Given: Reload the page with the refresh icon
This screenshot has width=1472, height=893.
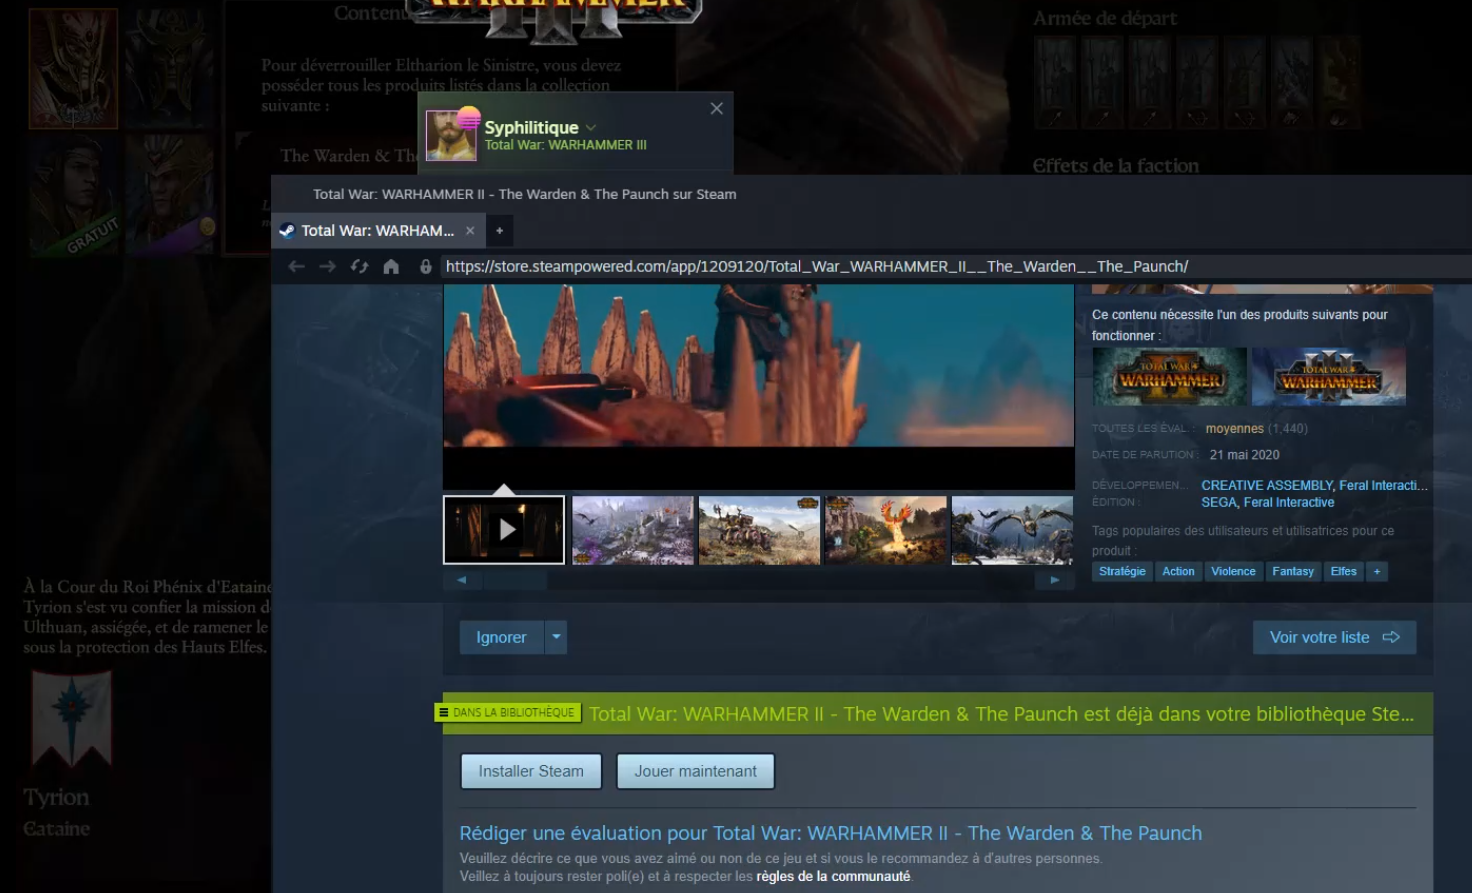Looking at the screenshot, I should (x=358, y=266).
